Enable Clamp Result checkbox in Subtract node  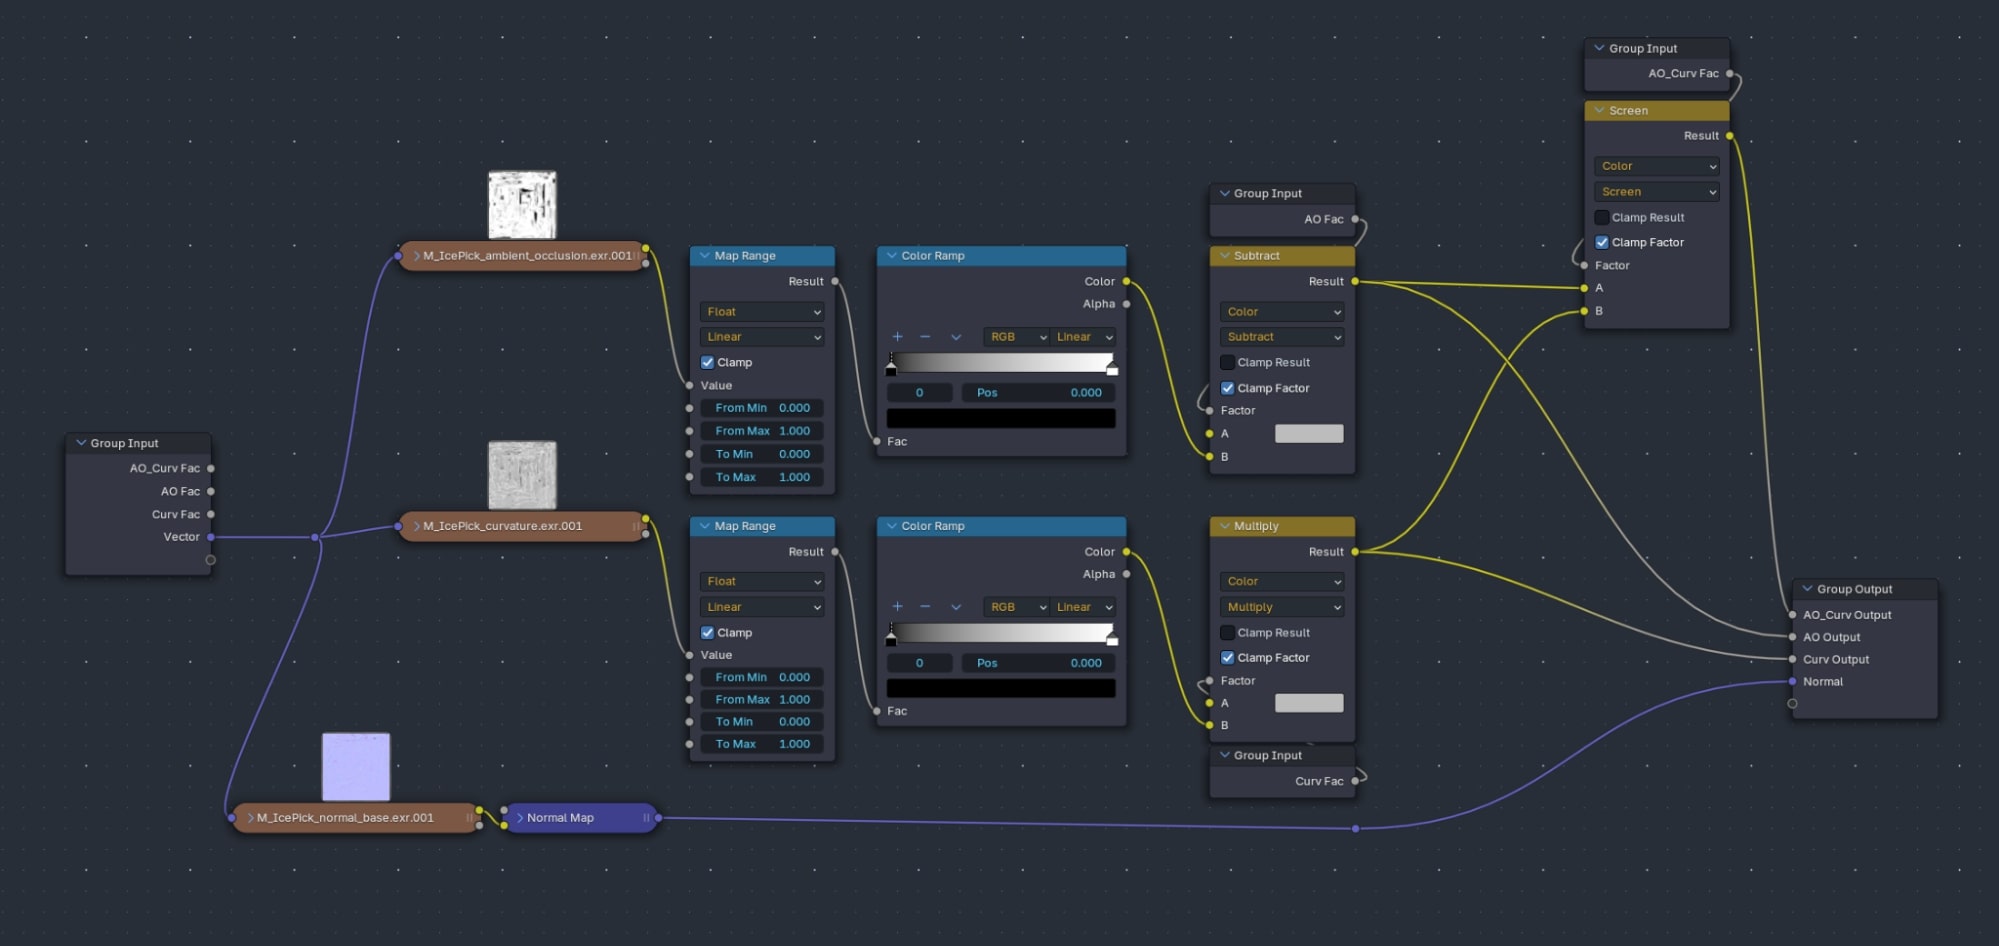pyautogui.click(x=1227, y=363)
